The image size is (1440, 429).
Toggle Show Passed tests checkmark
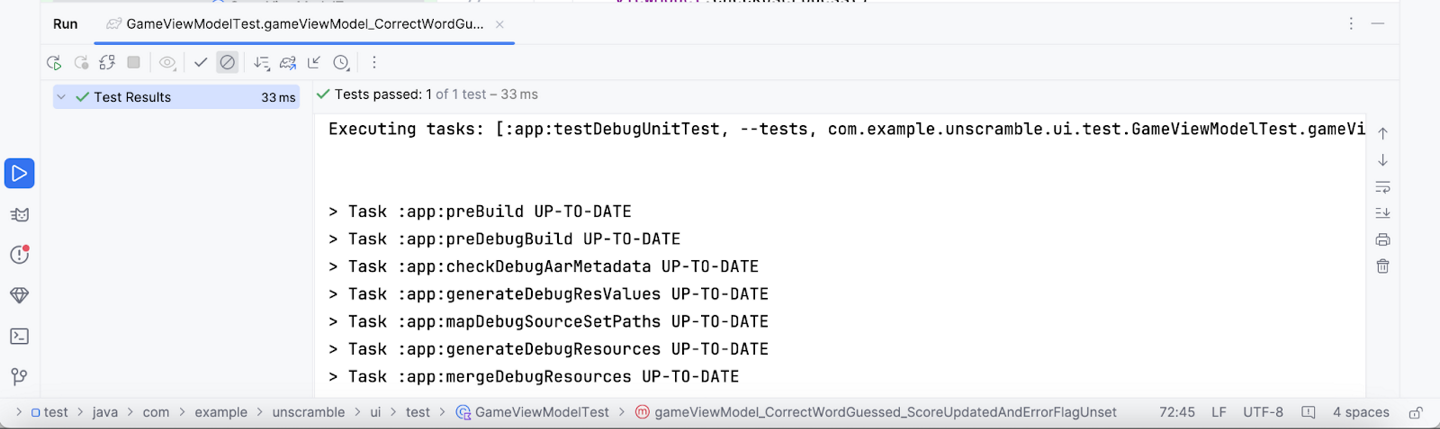click(201, 63)
